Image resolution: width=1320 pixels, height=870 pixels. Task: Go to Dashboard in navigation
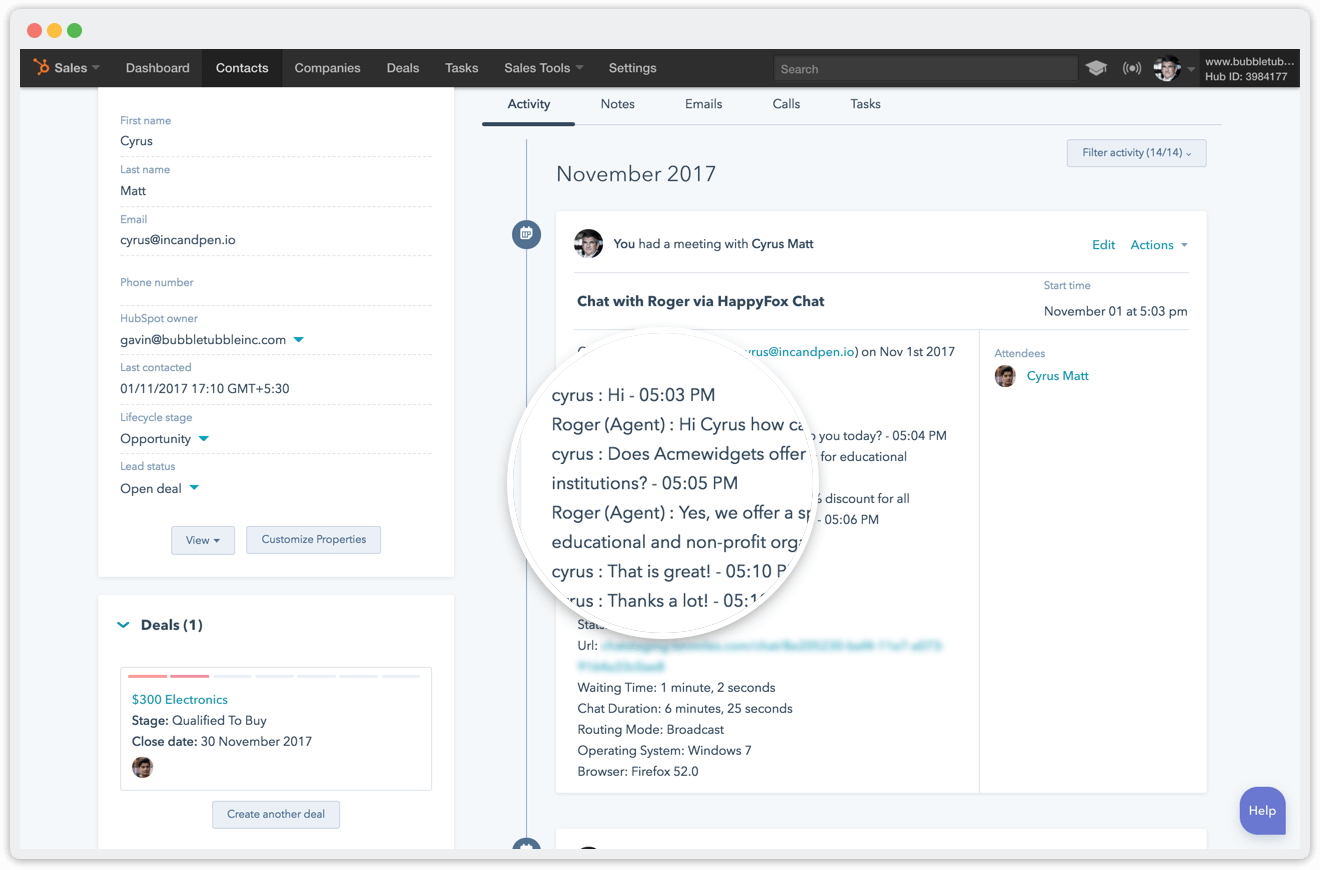[157, 68]
